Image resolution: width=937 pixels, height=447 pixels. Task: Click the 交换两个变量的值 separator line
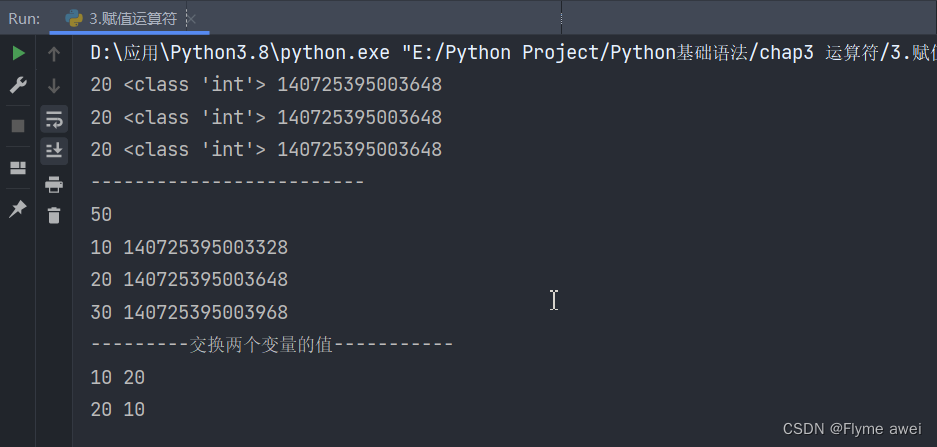pos(271,345)
